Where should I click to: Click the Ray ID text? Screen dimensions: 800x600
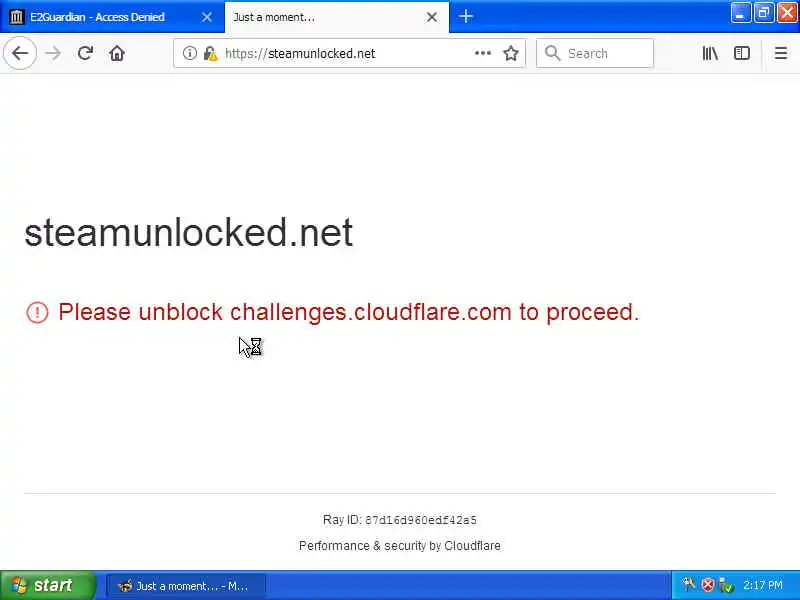(399, 520)
